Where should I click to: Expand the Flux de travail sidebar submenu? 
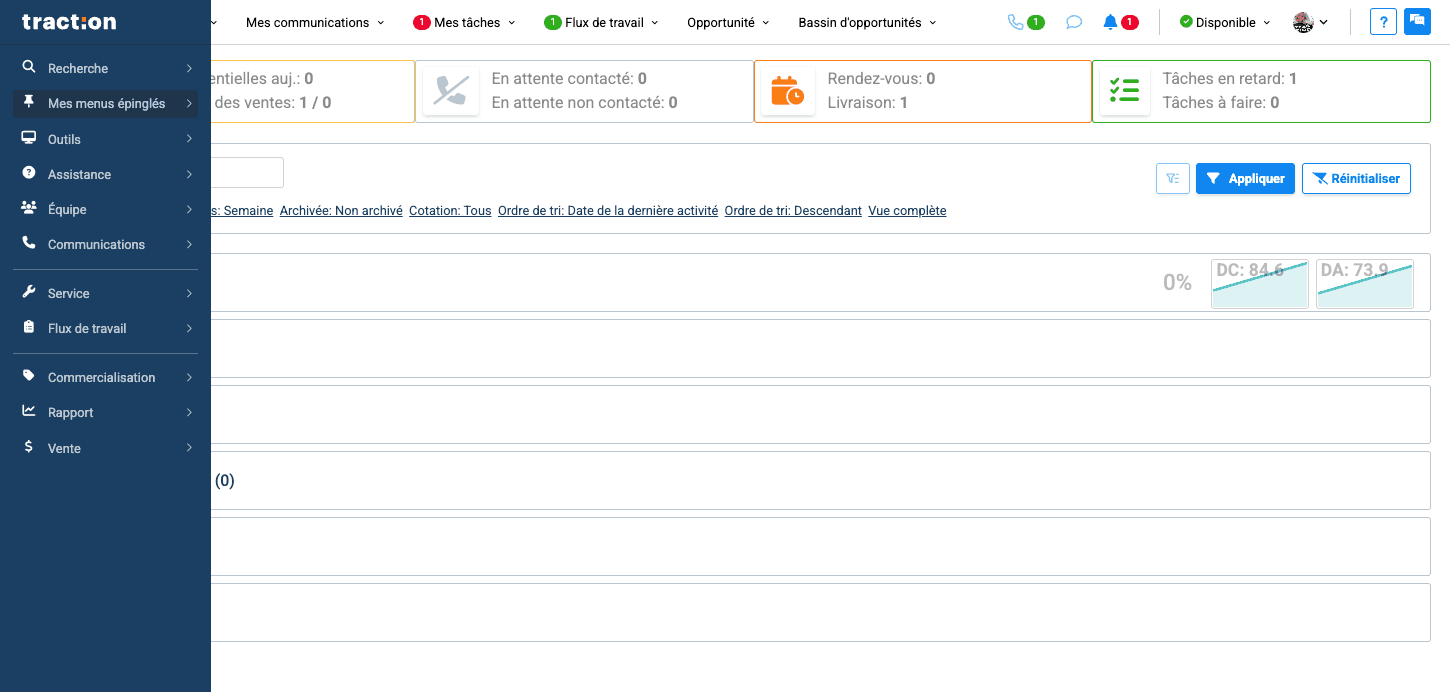105,328
